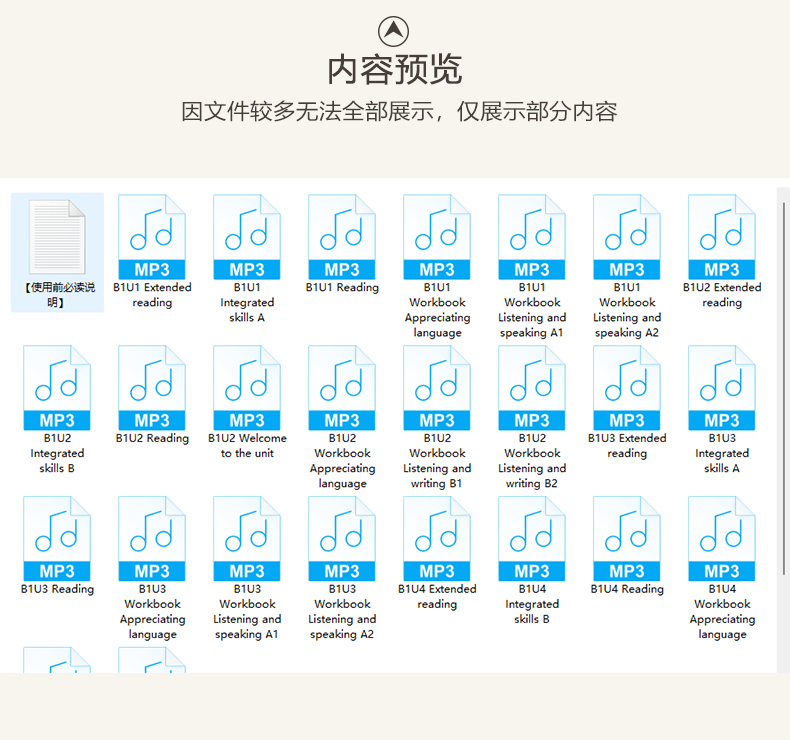
Task: Select B1U3 Workbook Listening and speaking A2 icon
Action: click(342, 539)
